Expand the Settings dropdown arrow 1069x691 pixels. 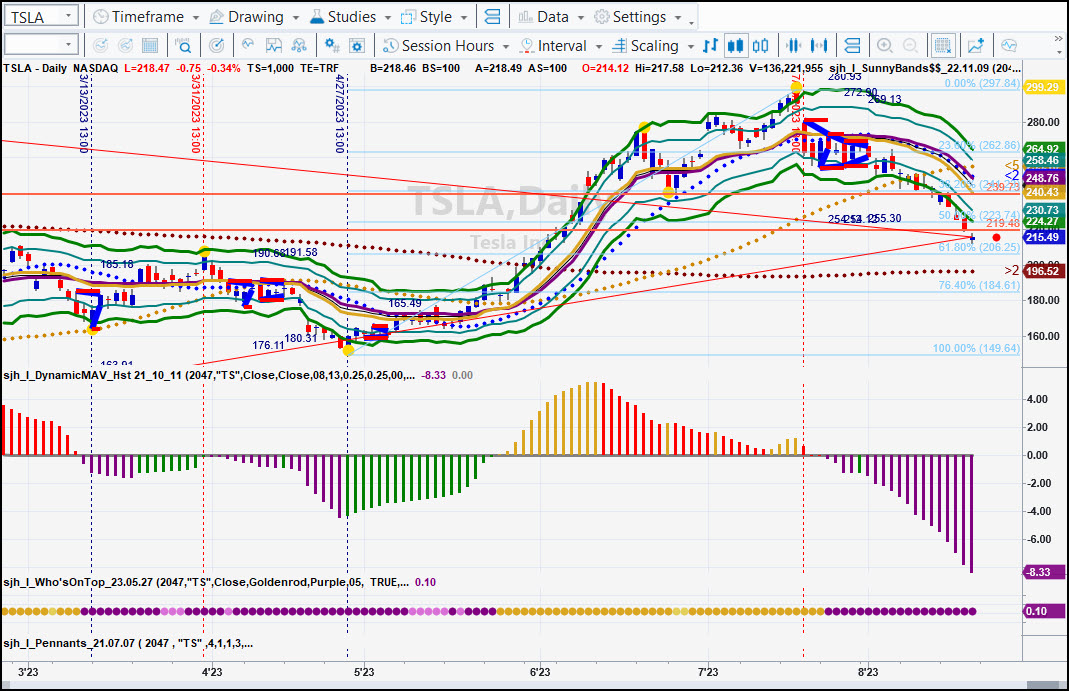678,18
